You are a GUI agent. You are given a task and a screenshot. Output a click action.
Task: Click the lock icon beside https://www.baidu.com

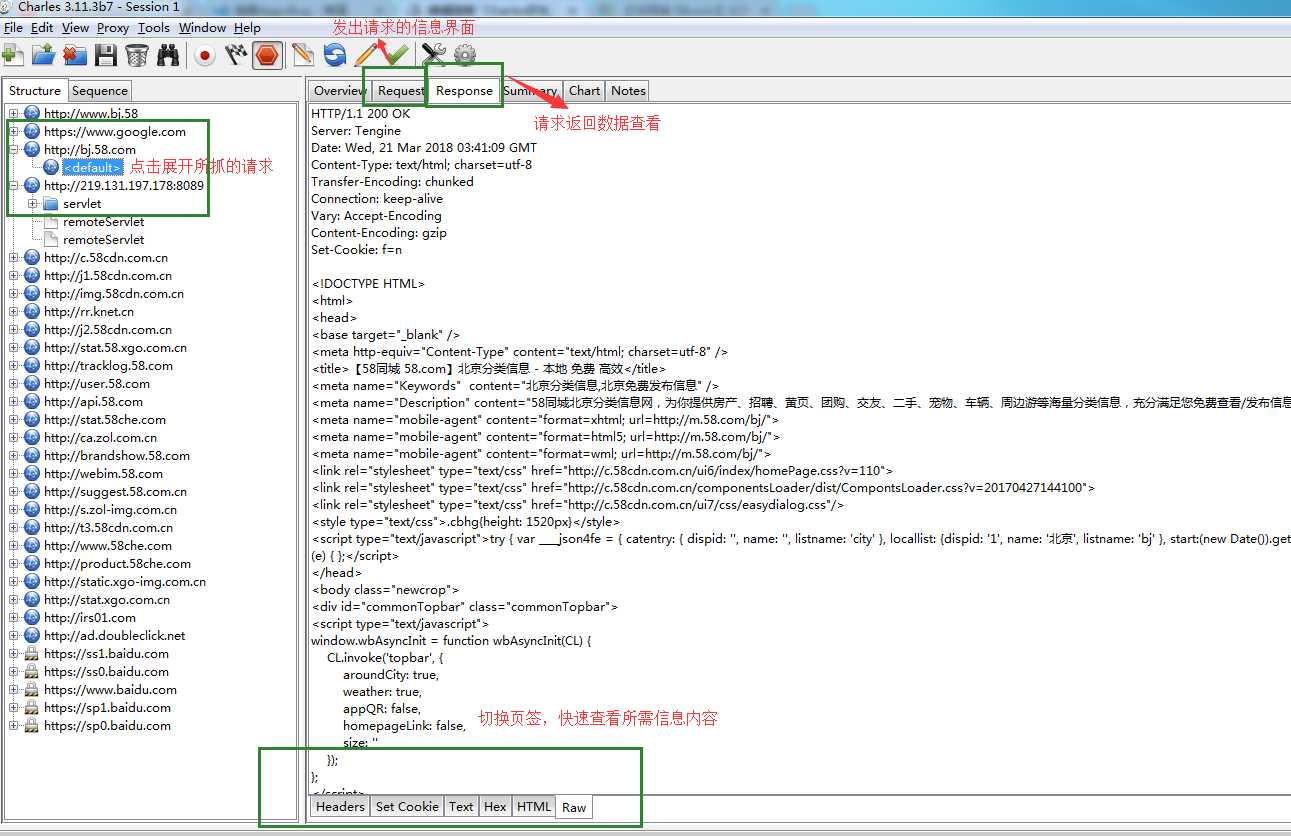pos(32,690)
